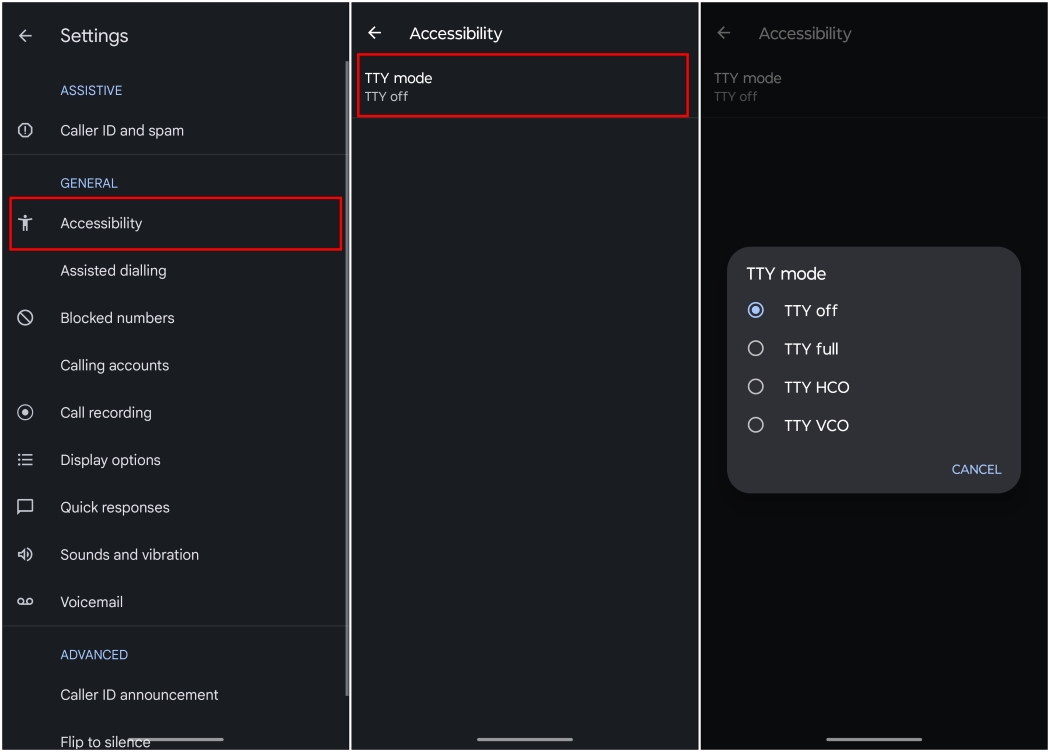Enable TTY full mode
Image resolution: width=1050 pixels, height=752 pixels.
756,348
